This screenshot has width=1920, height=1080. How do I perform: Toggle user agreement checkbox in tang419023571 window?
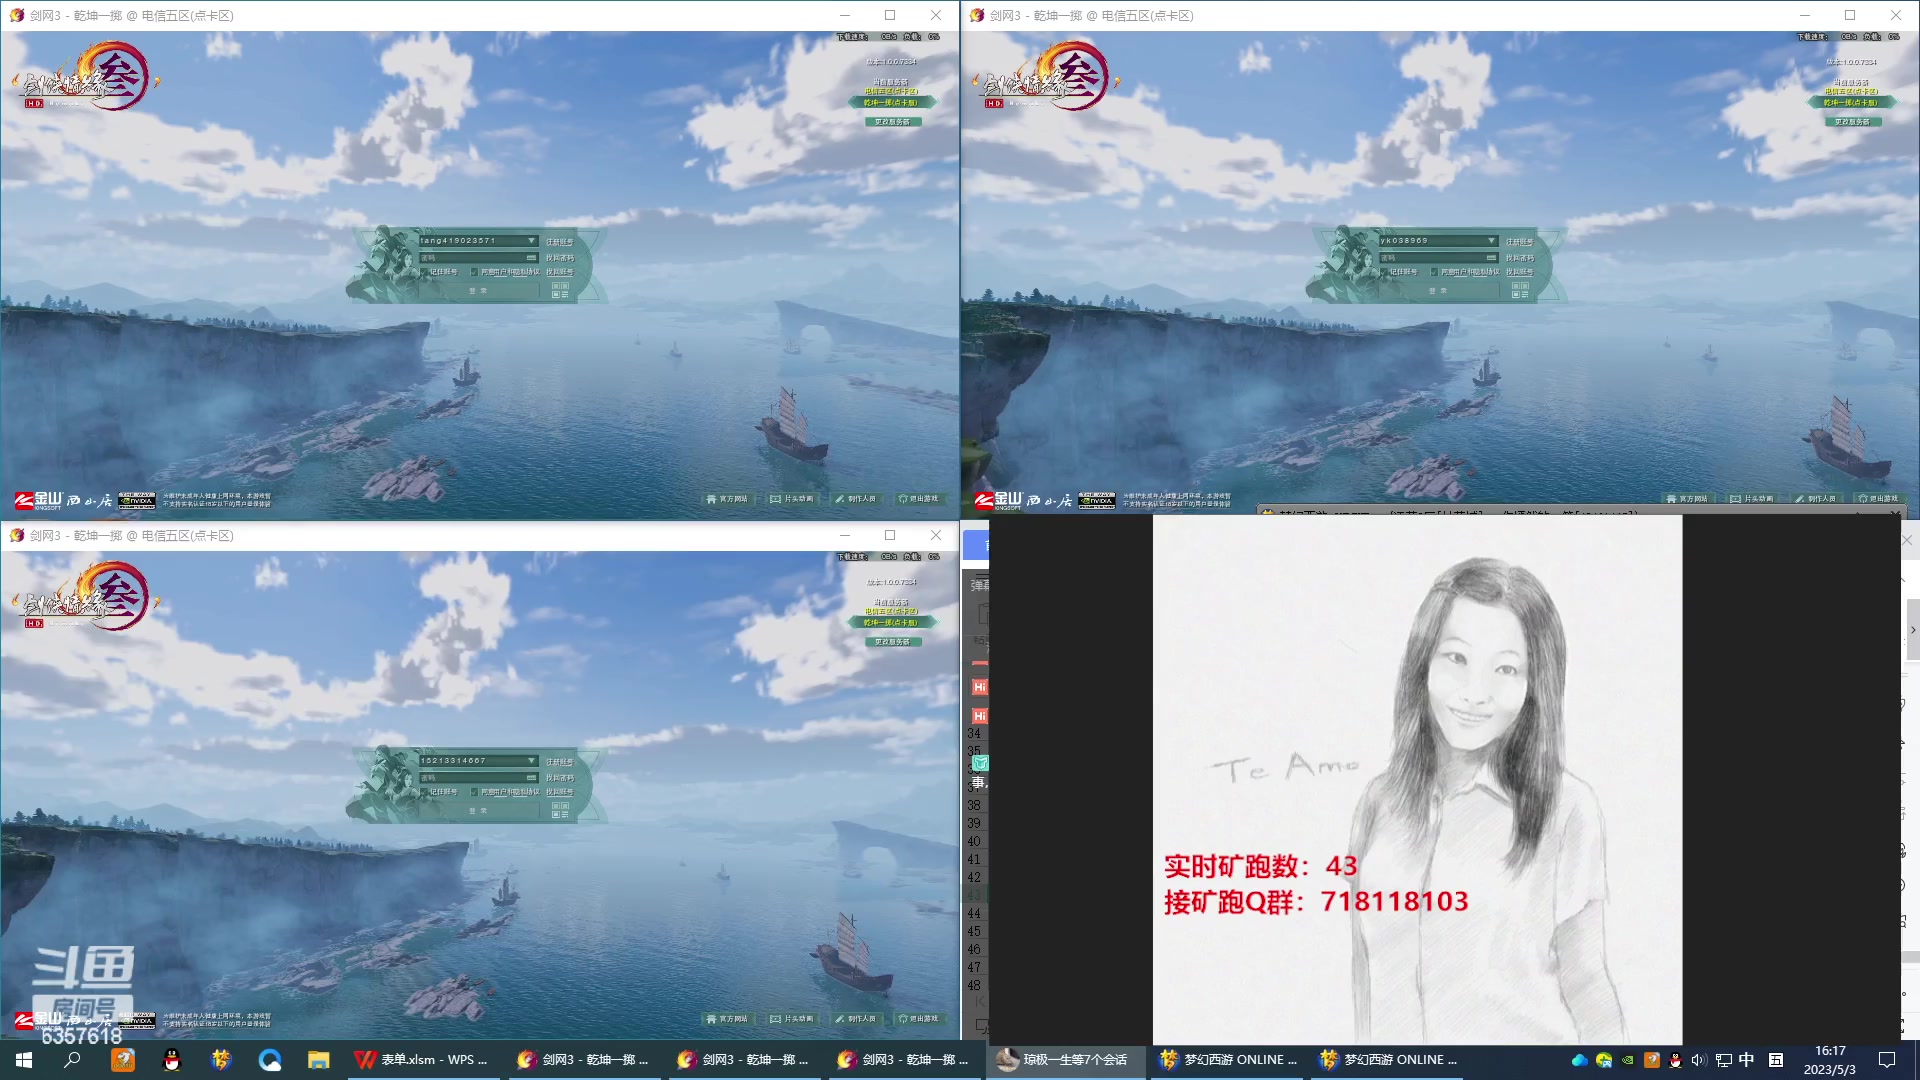[x=474, y=272]
